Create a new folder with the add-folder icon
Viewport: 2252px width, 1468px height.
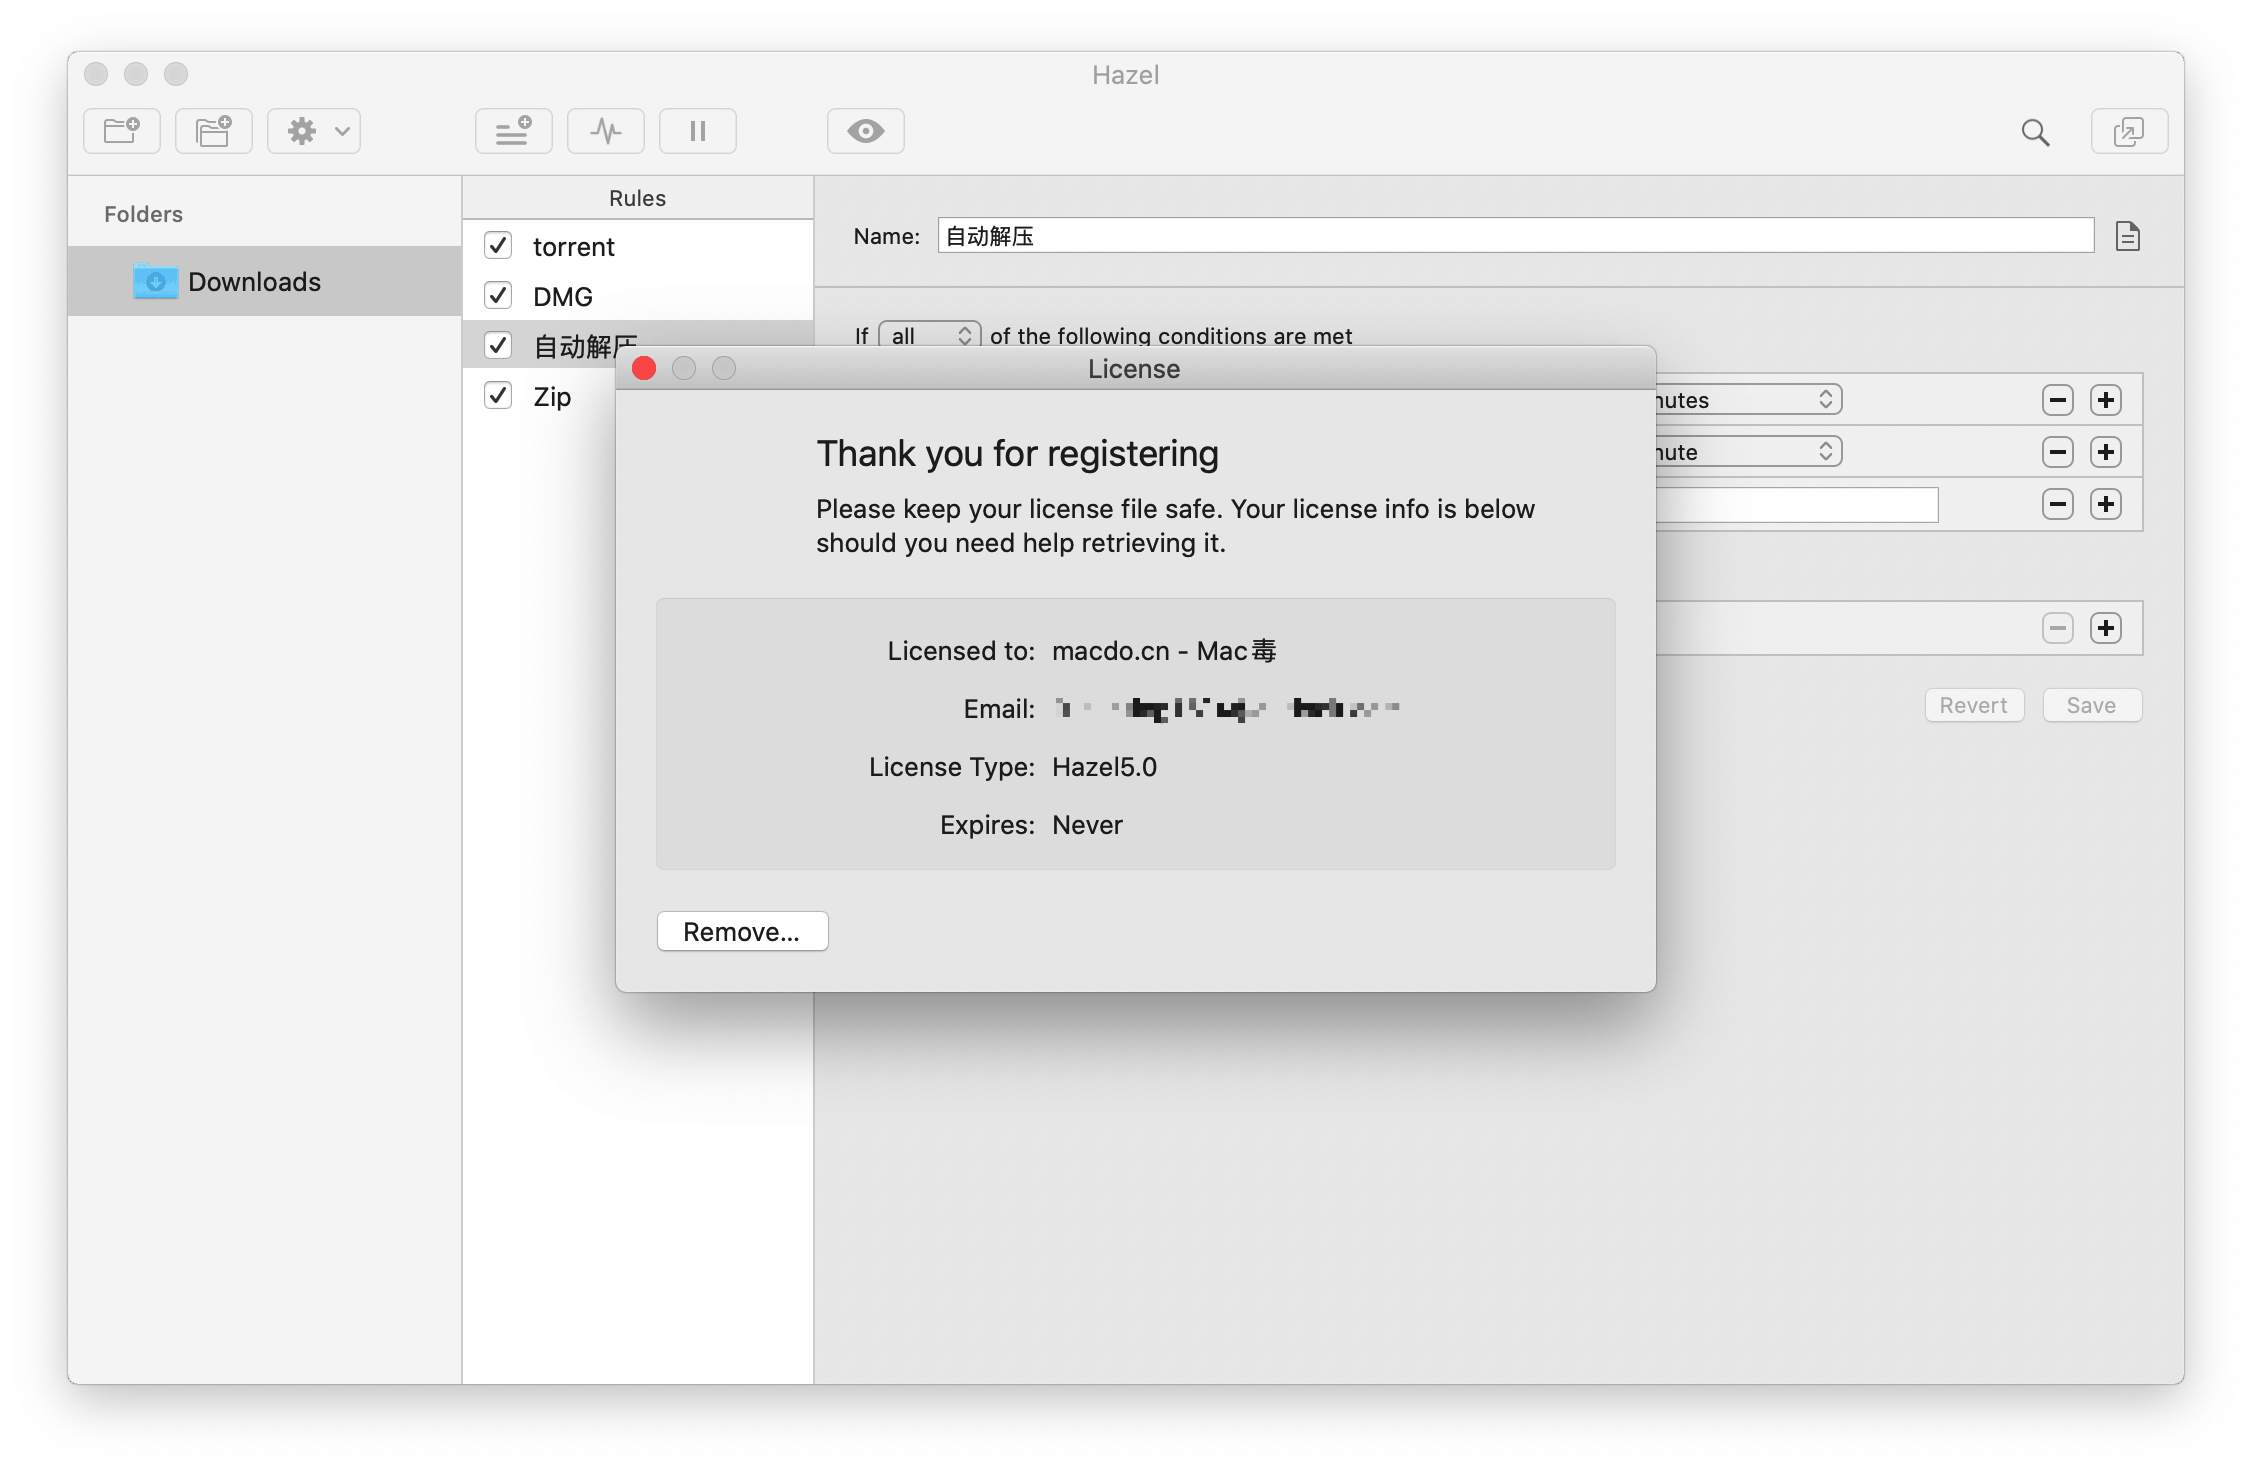(x=121, y=130)
